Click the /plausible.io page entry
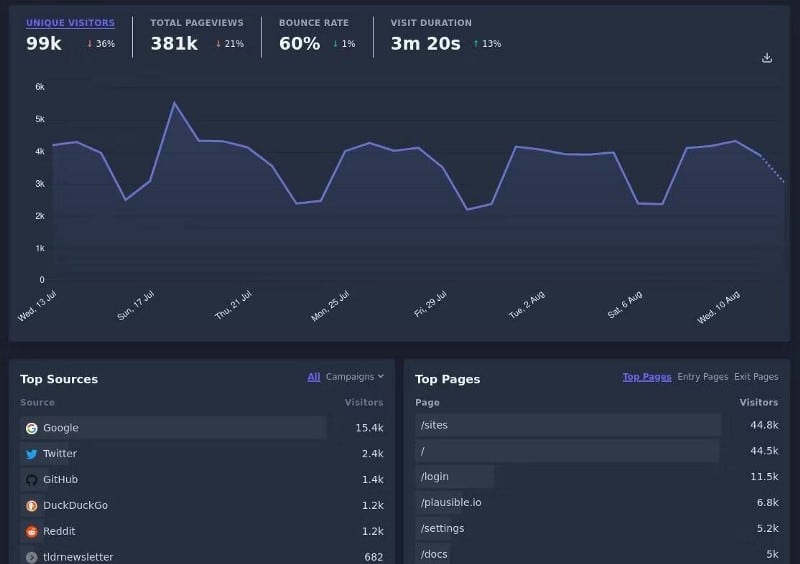The width and height of the screenshot is (800, 564). point(451,502)
